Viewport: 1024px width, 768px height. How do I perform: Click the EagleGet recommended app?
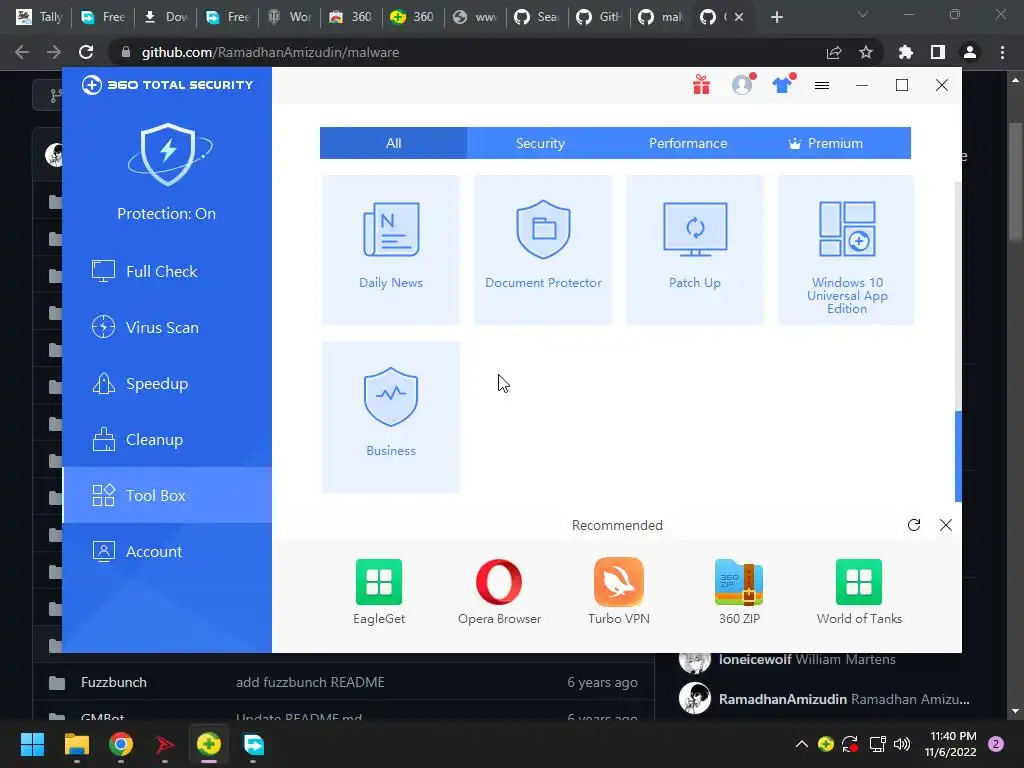[x=379, y=592]
